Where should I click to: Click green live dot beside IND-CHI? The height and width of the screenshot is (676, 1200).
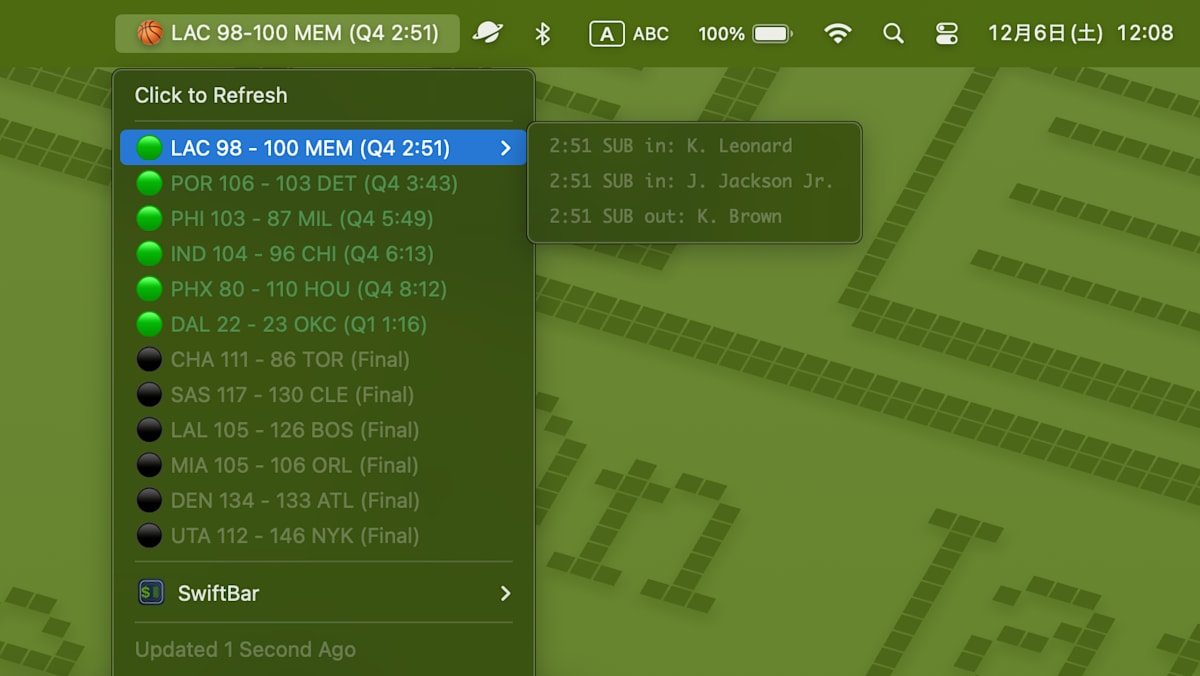149,254
